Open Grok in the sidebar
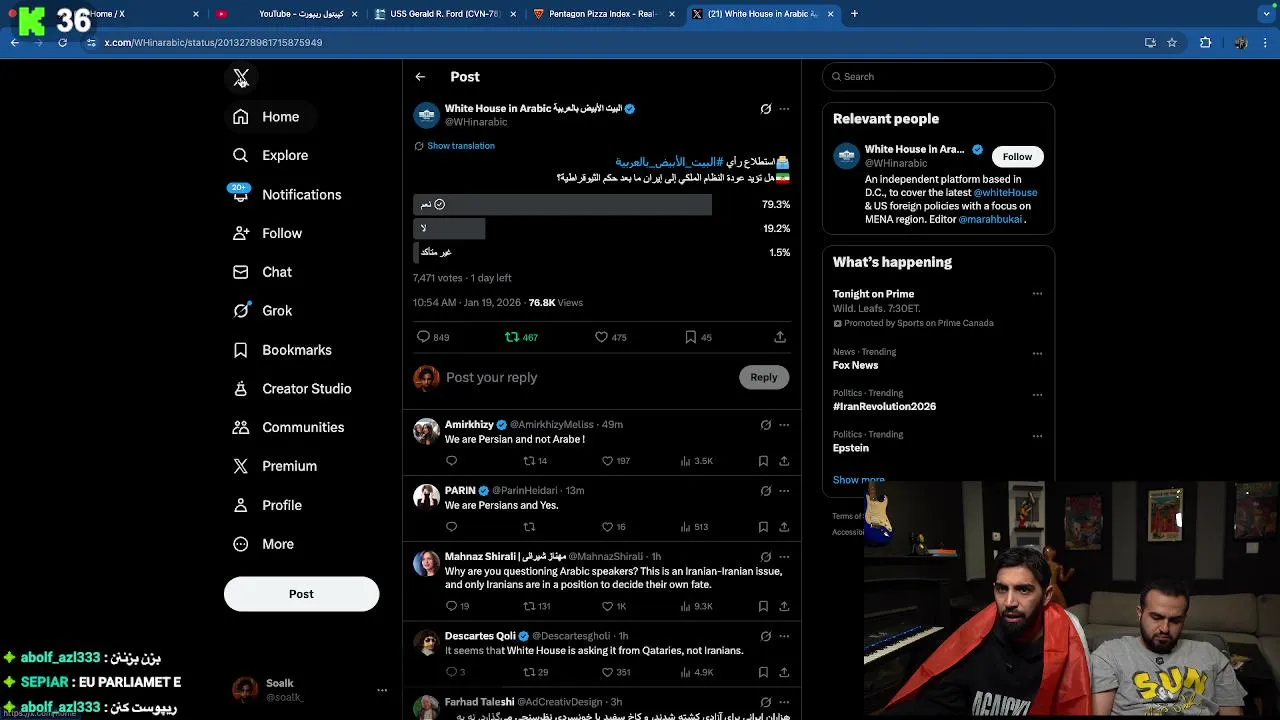 (x=261, y=311)
